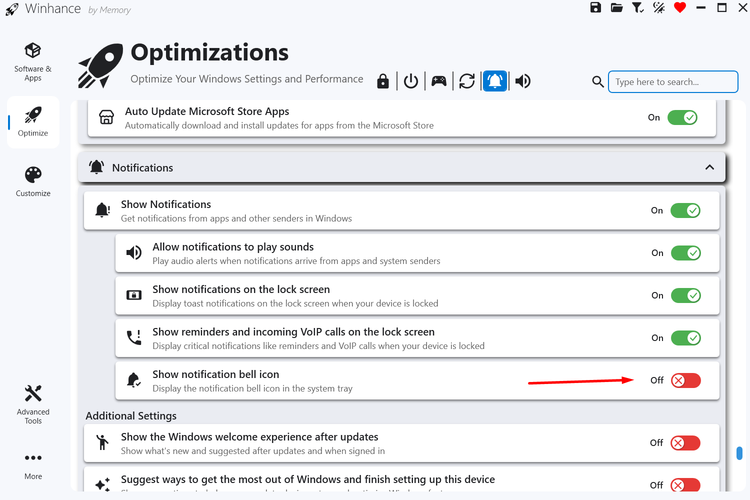Switch to Software & Apps tab

33,61
